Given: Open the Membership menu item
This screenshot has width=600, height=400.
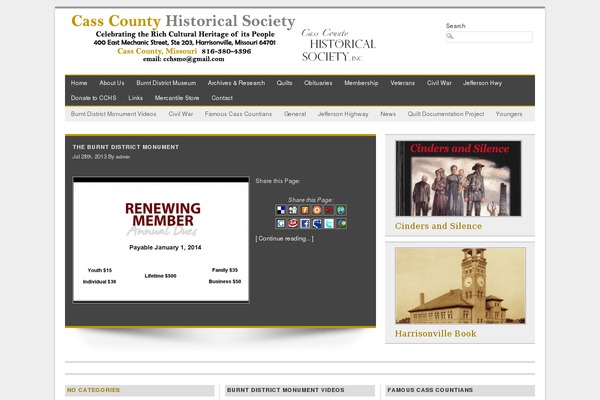Looking at the screenshot, I should click(x=361, y=83).
